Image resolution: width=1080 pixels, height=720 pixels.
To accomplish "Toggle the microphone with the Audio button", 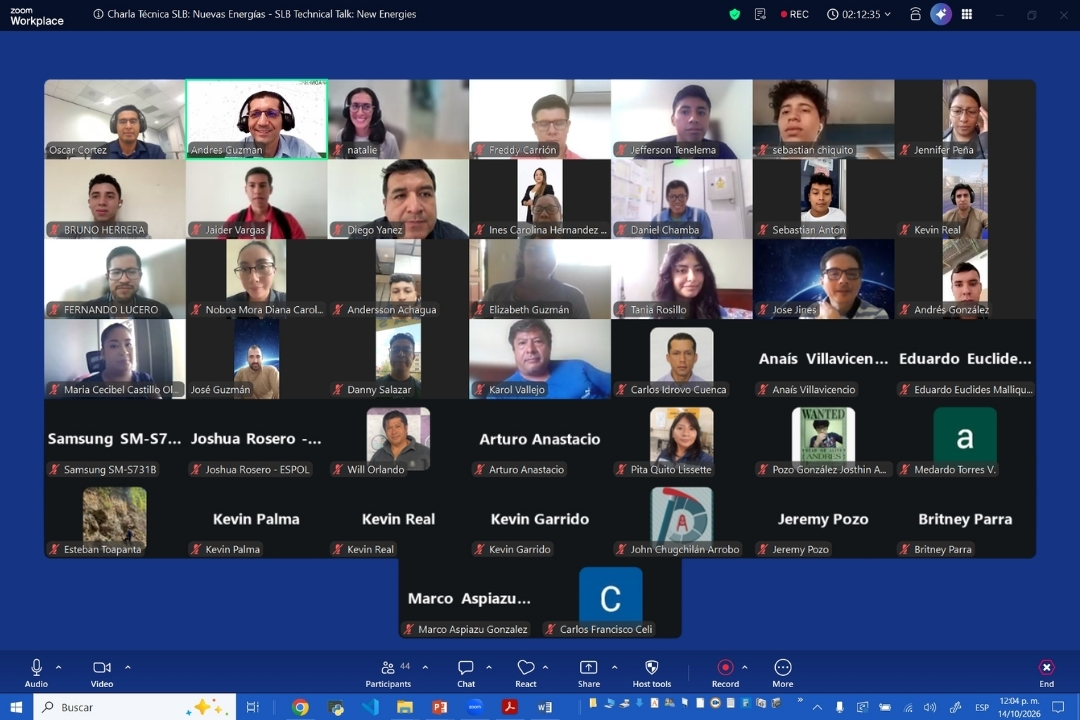I will point(37,673).
